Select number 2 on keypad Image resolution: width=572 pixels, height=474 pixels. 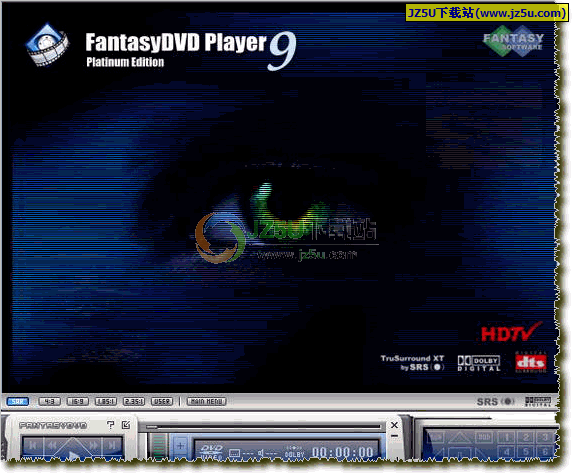click(526, 437)
